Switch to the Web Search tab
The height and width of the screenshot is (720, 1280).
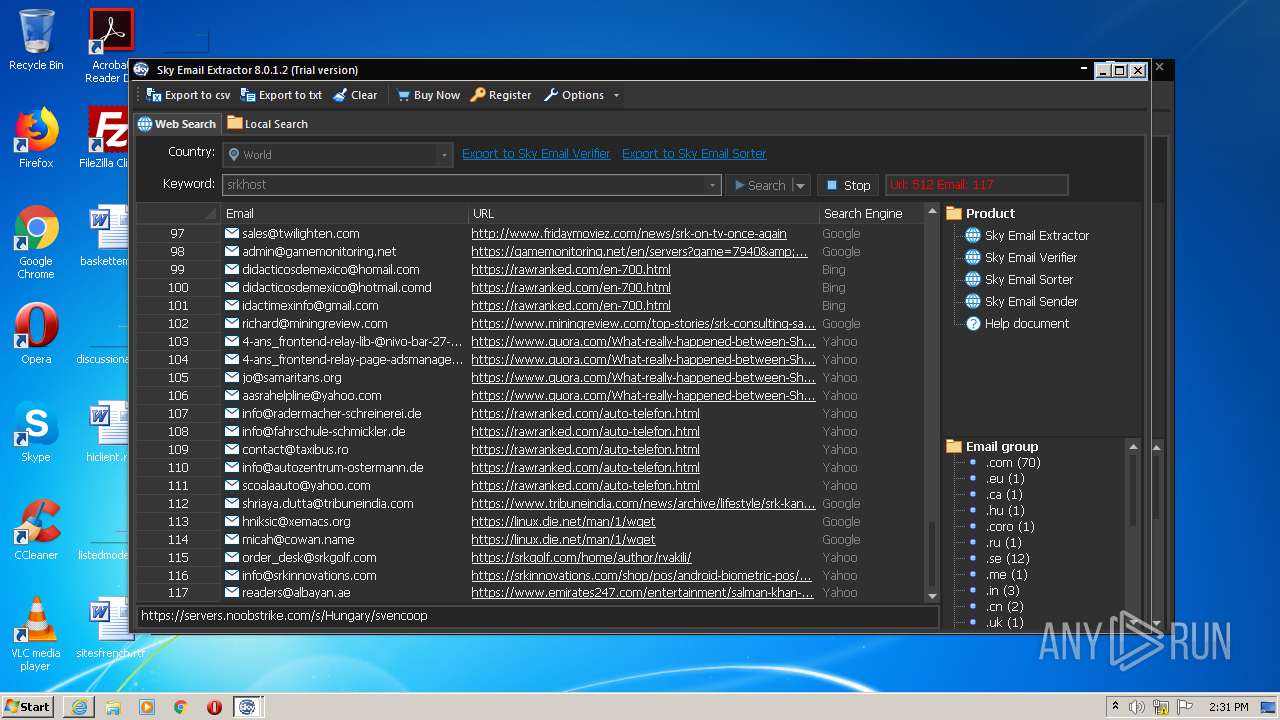pyautogui.click(x=177, y=124)
